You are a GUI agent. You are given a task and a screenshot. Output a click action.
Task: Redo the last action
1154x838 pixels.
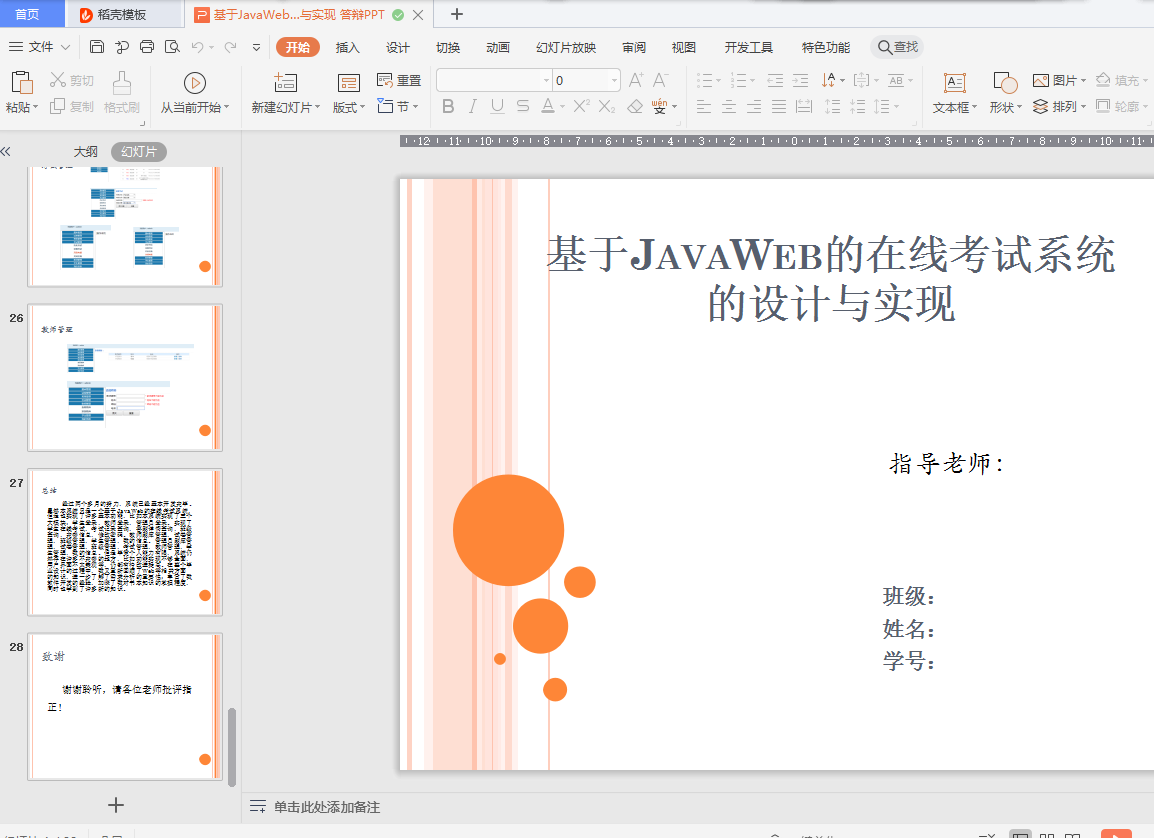[x=230, y=47]
